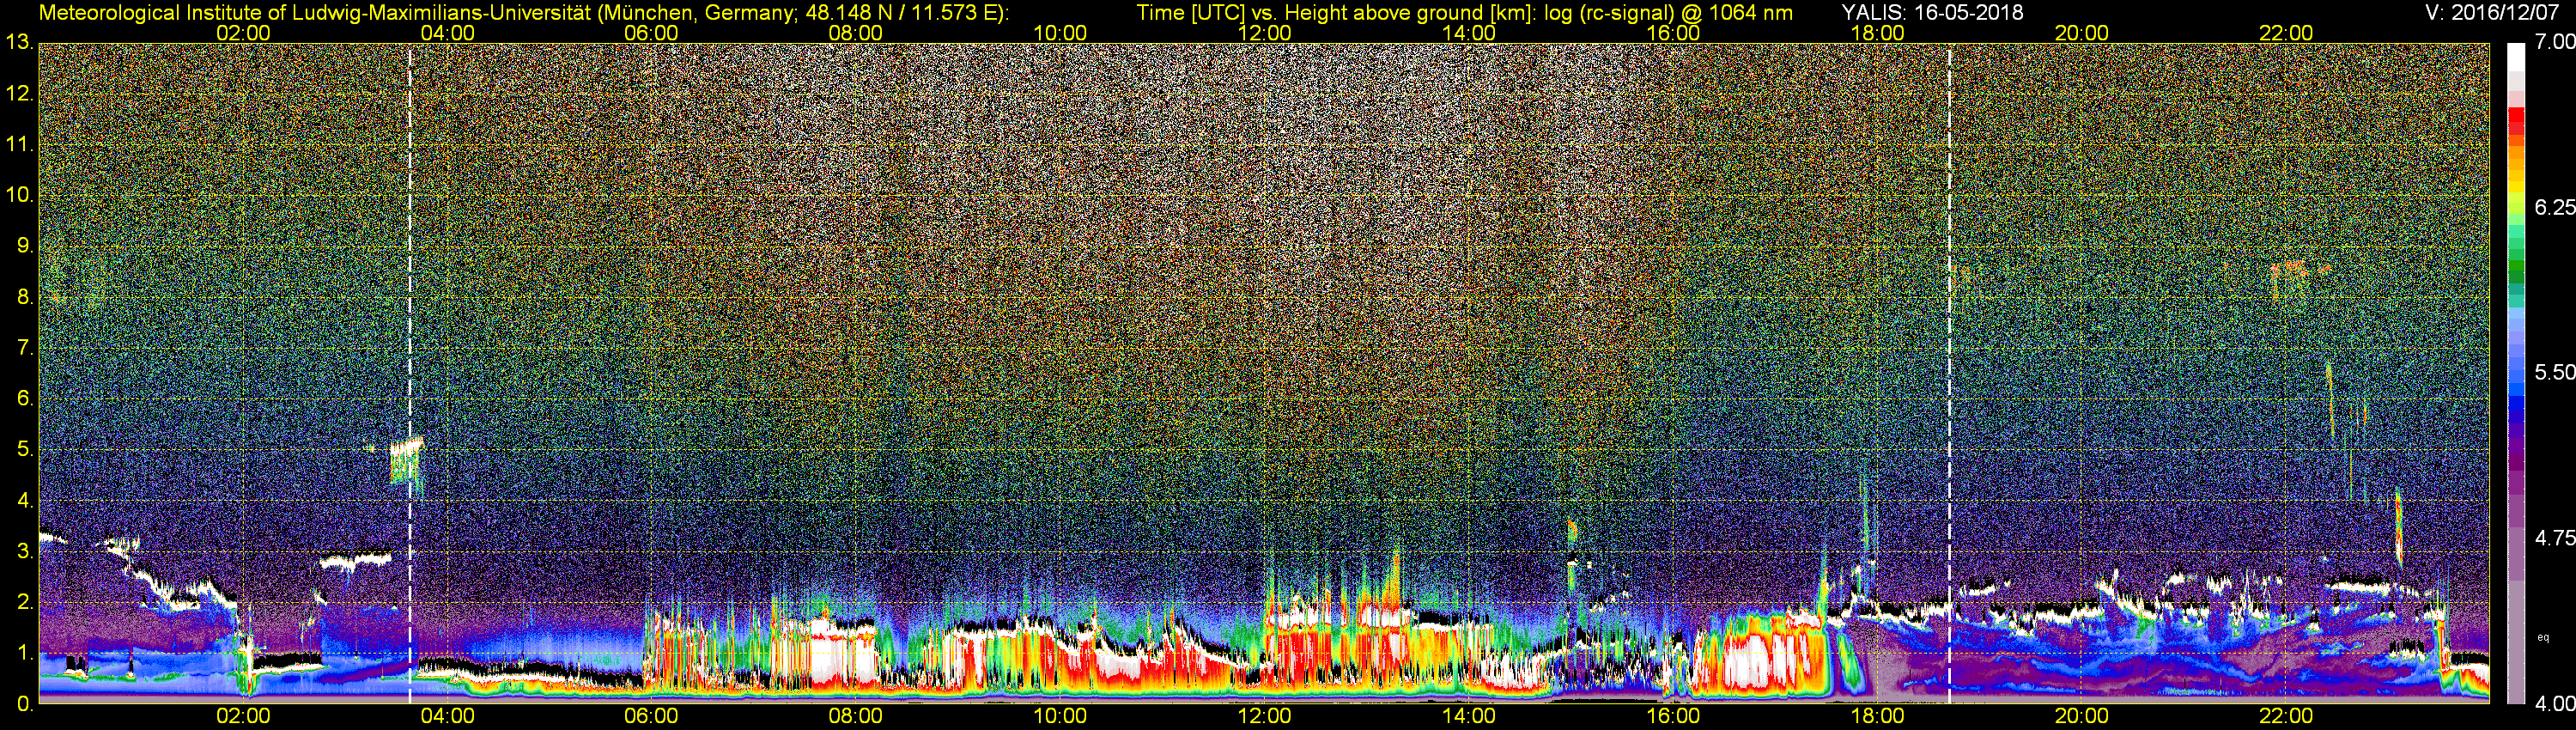Click the 14:00 label on the bottom time axis
2576x730 pixels.
[1469, 716]
